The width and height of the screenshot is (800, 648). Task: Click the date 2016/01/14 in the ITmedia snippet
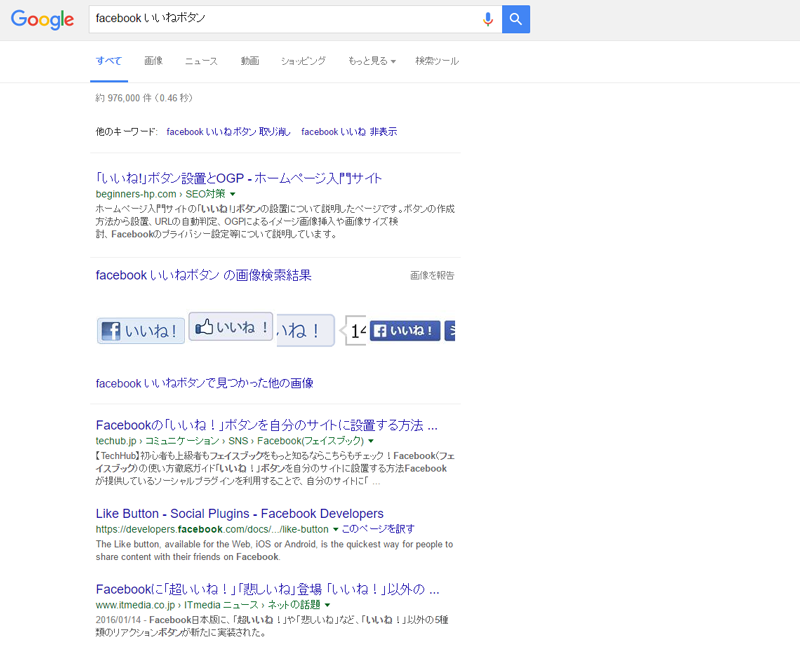click(x=118, y=620)
